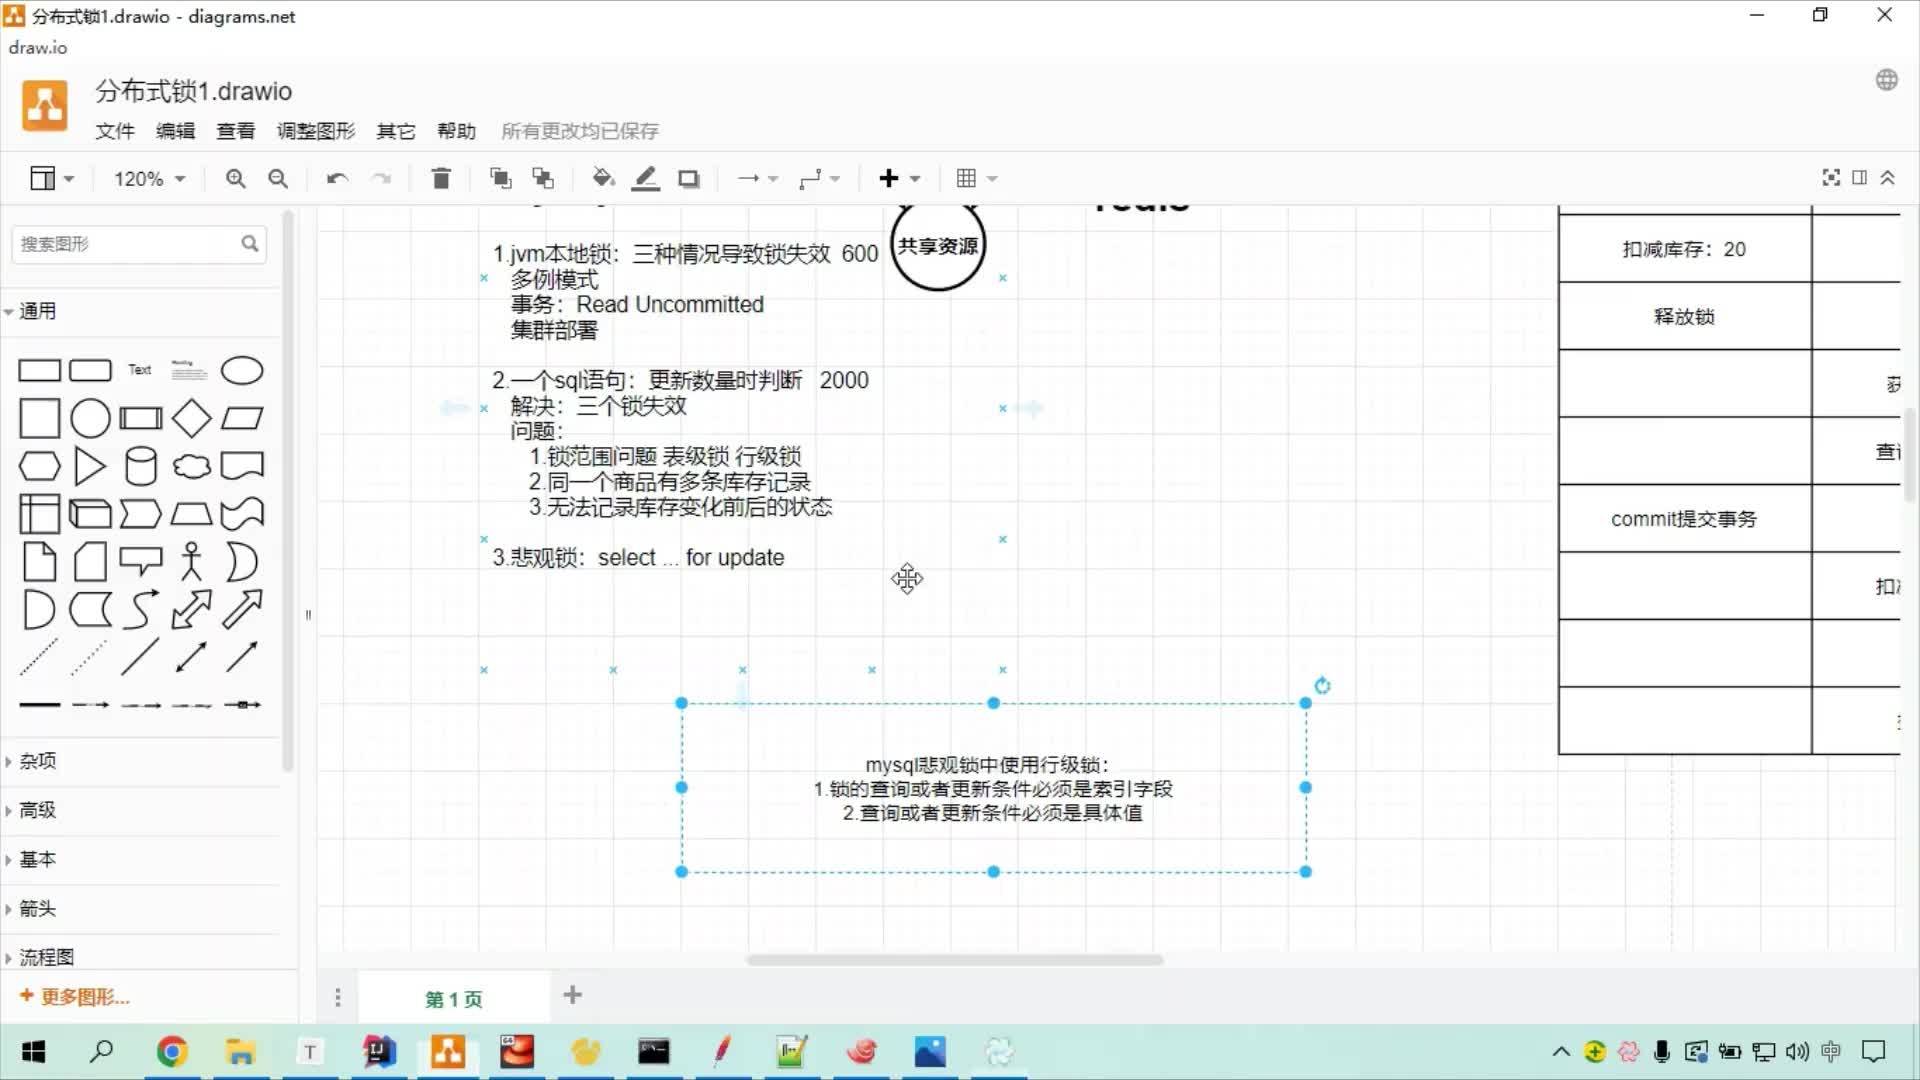
Task: Click the shape search magnifier icon
Action: click(250, 243)
